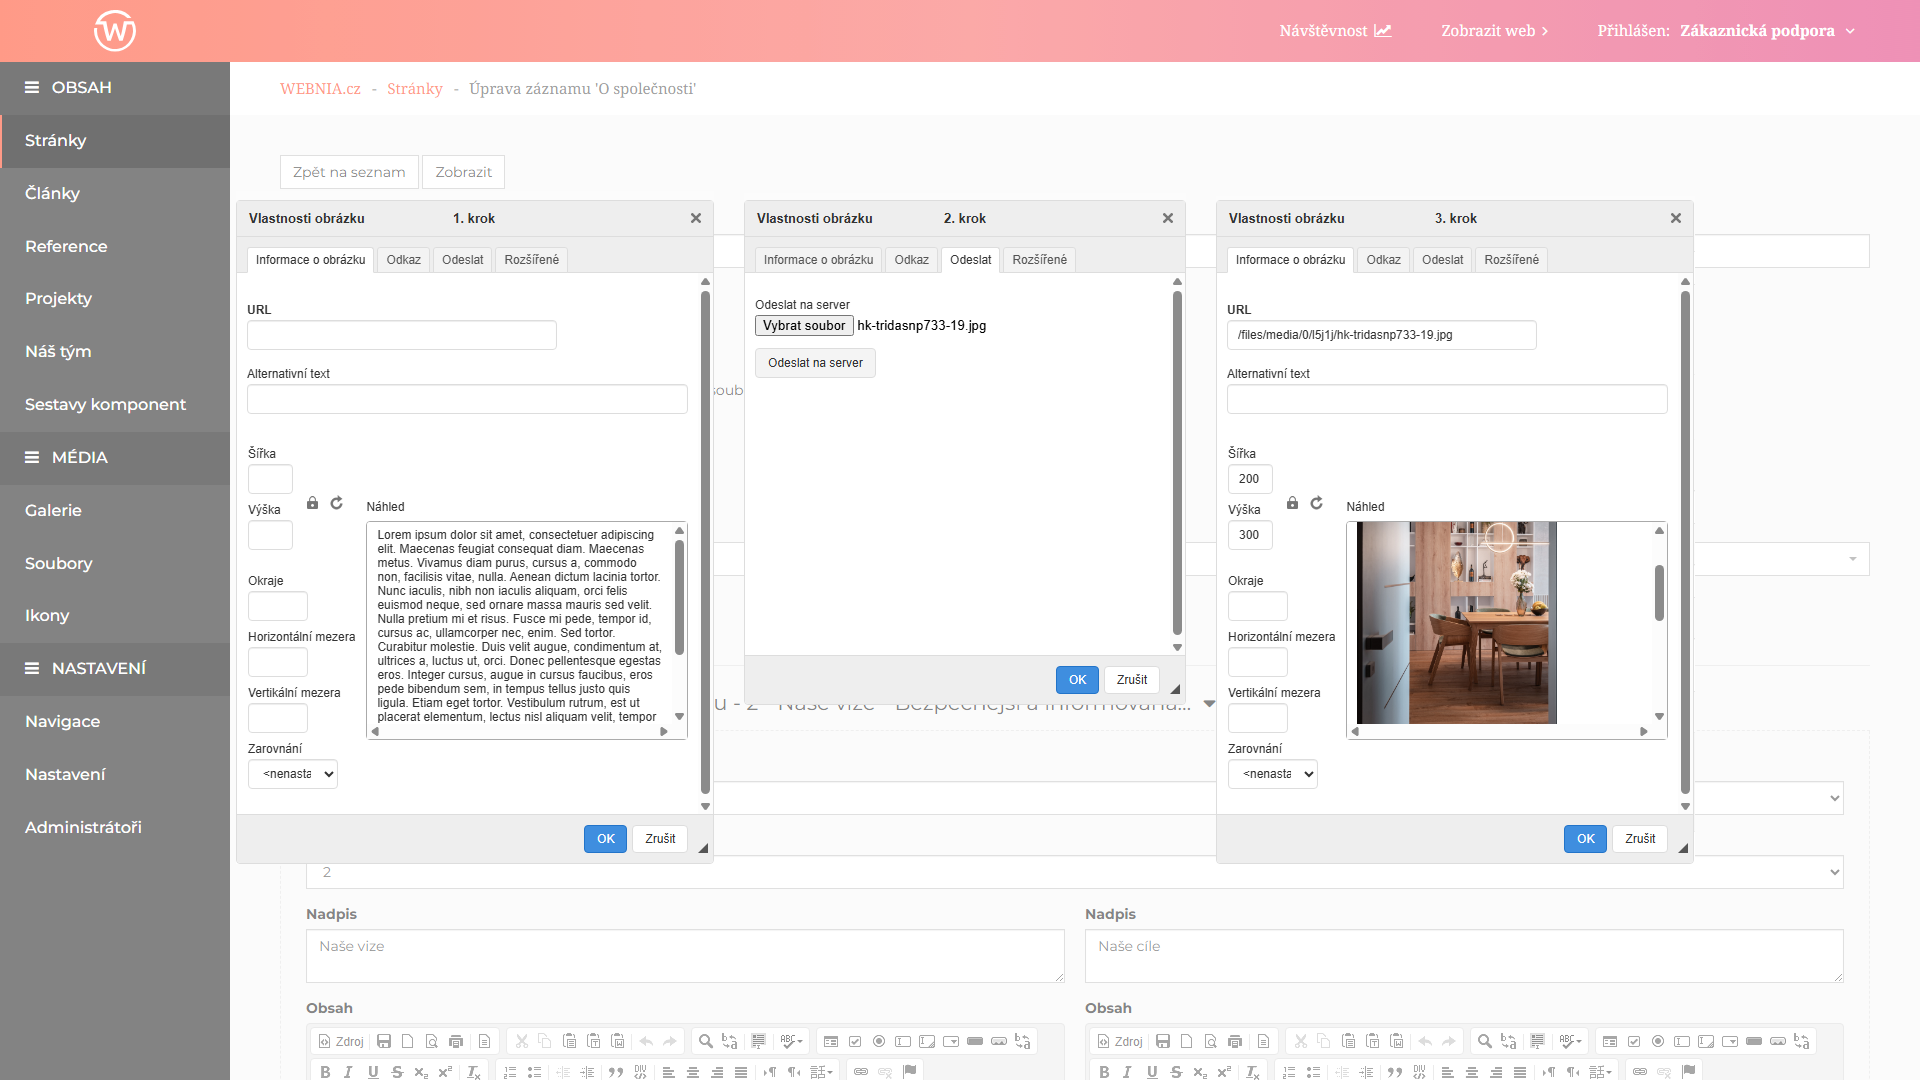Click the Save icon in left Obsah editor
This screenshot has height=1080, width=1920.
384,1041
